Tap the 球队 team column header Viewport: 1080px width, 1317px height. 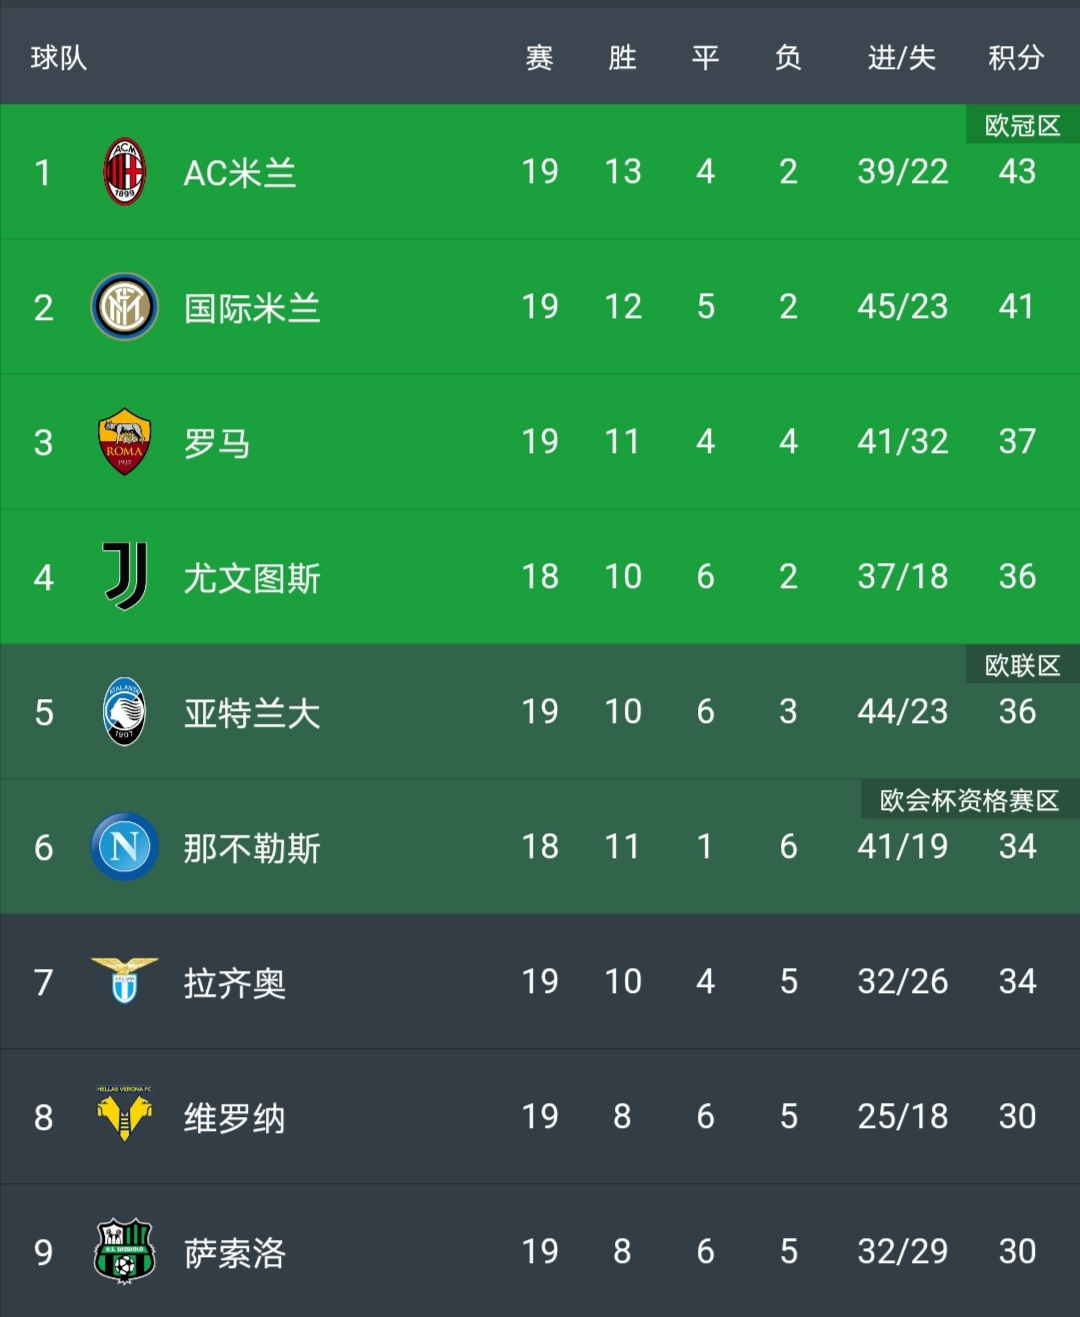(59, 58)
